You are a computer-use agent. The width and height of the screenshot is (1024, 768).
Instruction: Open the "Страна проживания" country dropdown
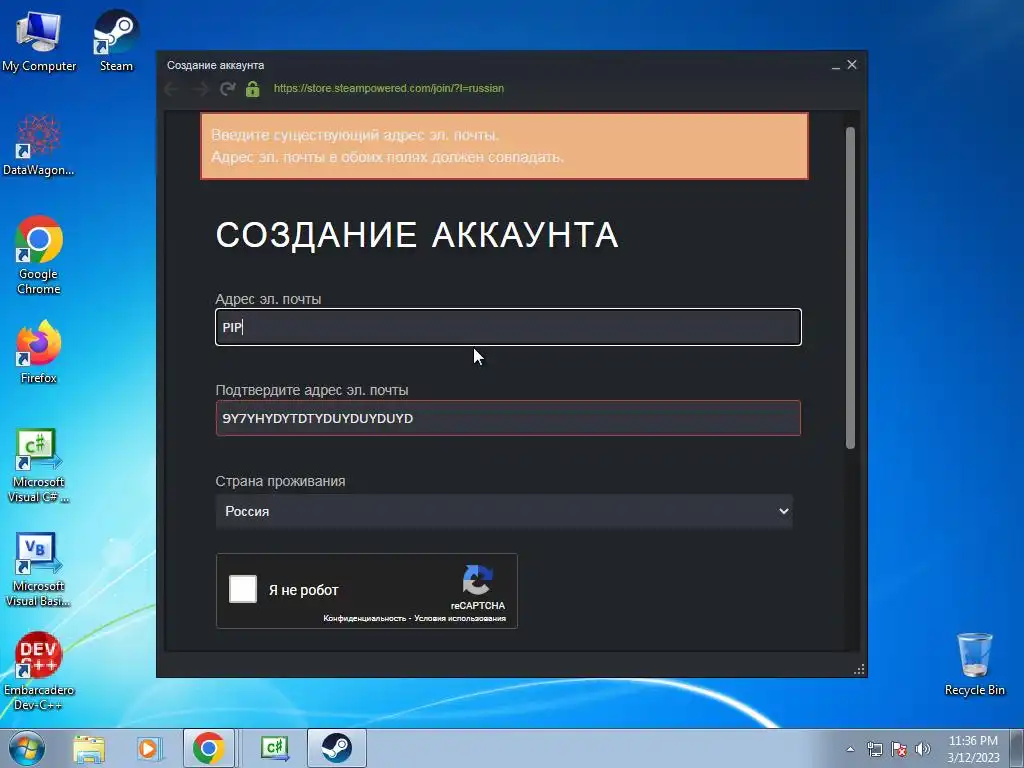(x=504, y=511)
